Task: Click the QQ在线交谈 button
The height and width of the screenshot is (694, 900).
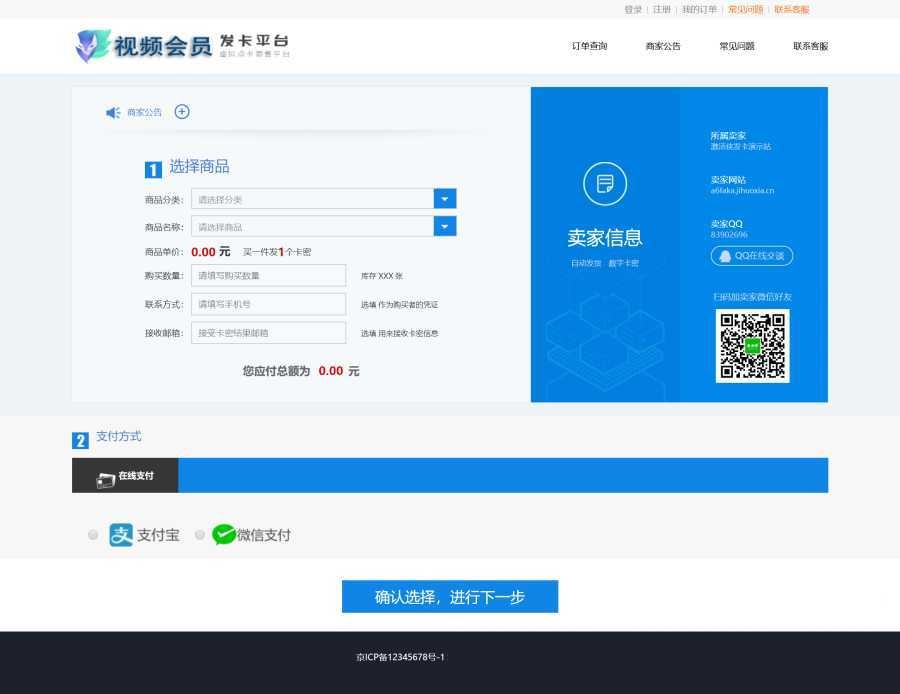Action: [x=752, y=256]
